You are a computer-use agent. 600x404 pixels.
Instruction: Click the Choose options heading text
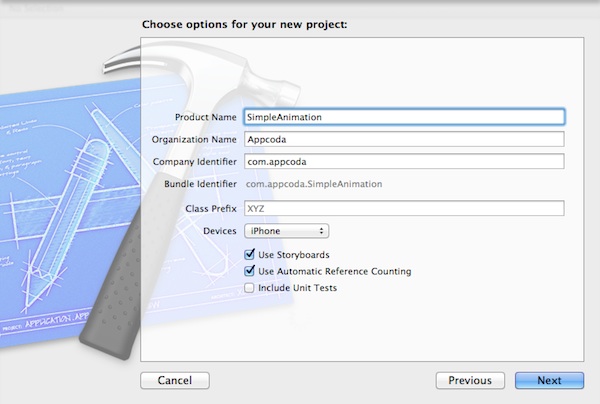pyautogui.click(x=244, y=23)
